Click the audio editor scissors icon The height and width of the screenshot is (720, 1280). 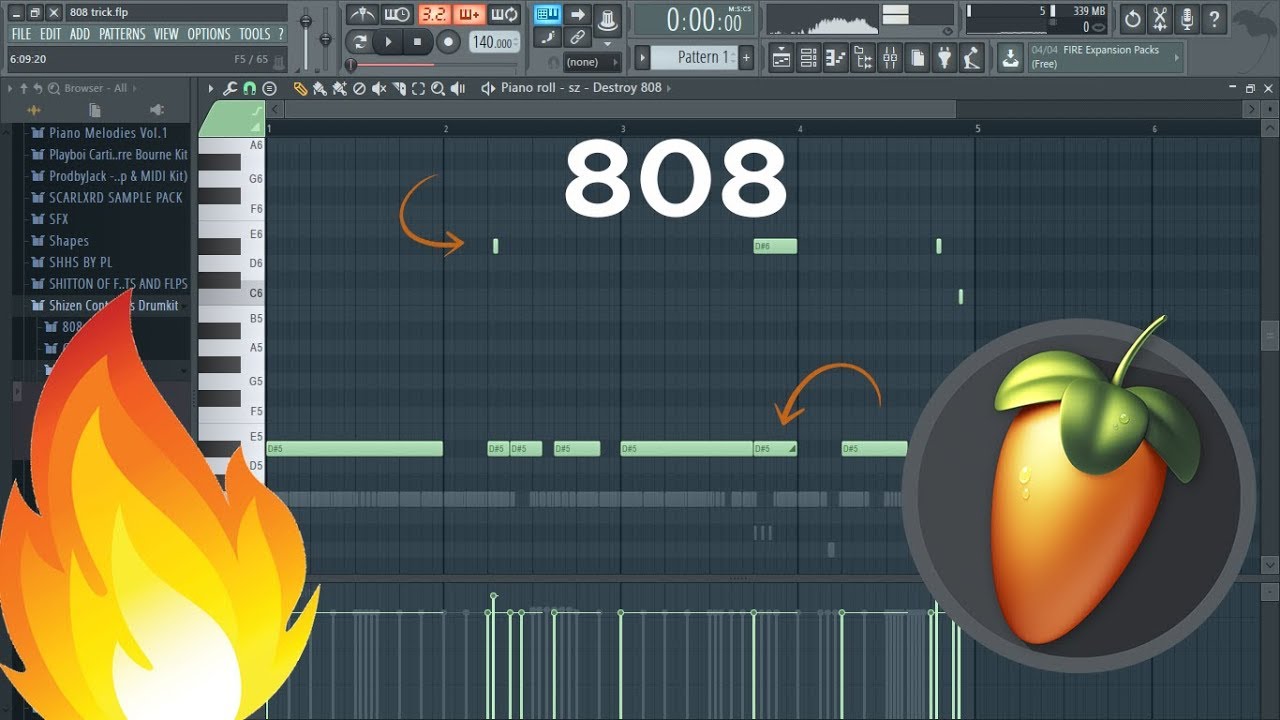[1160, 18]
